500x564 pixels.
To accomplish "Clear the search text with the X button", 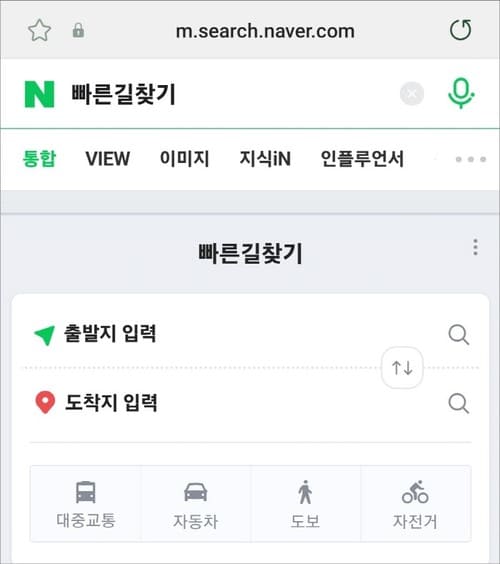I will tap(412, 94).
